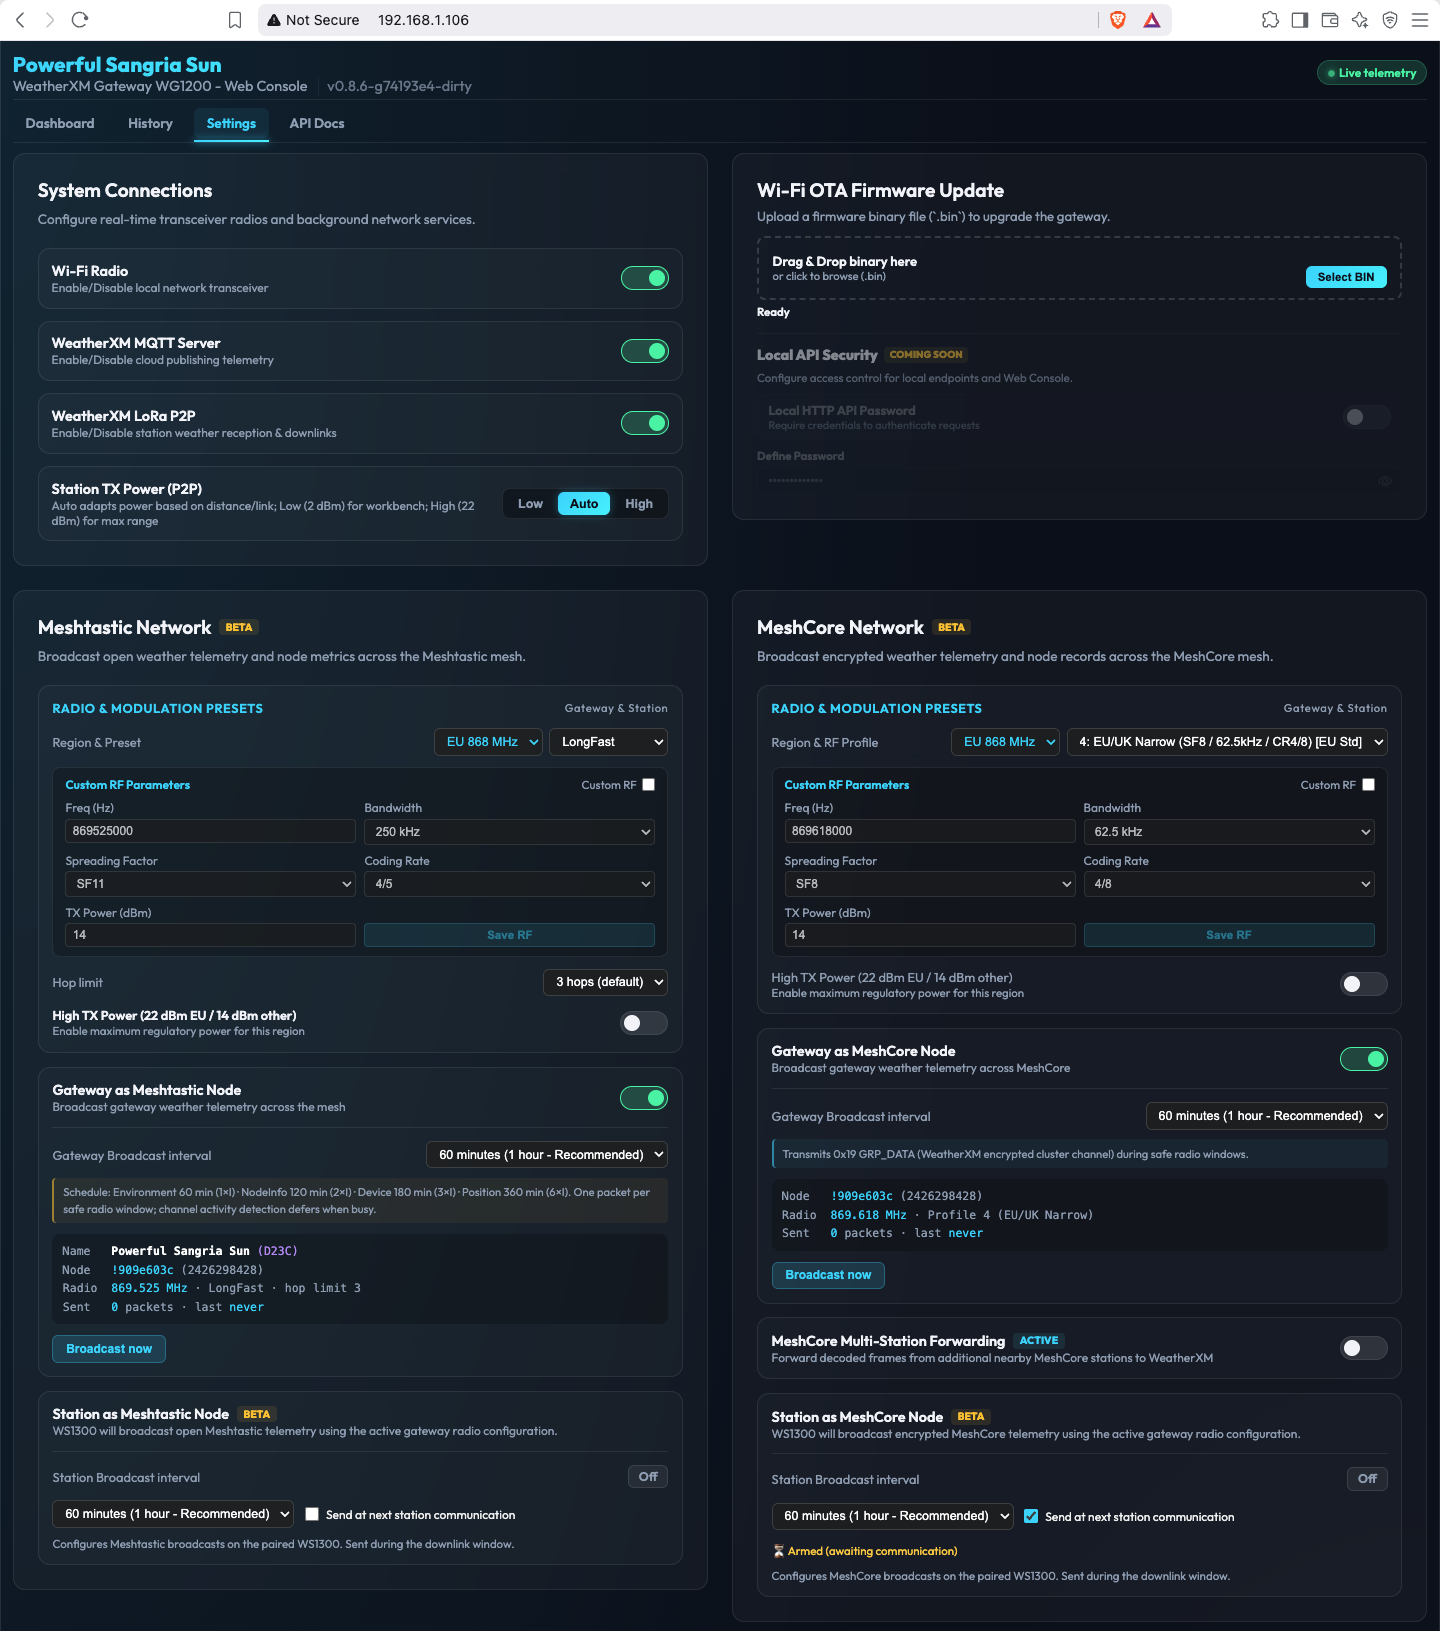The image size is (1440, 1631).
Task: Click Meshtastic Save RF button
Action: [509, 935]
